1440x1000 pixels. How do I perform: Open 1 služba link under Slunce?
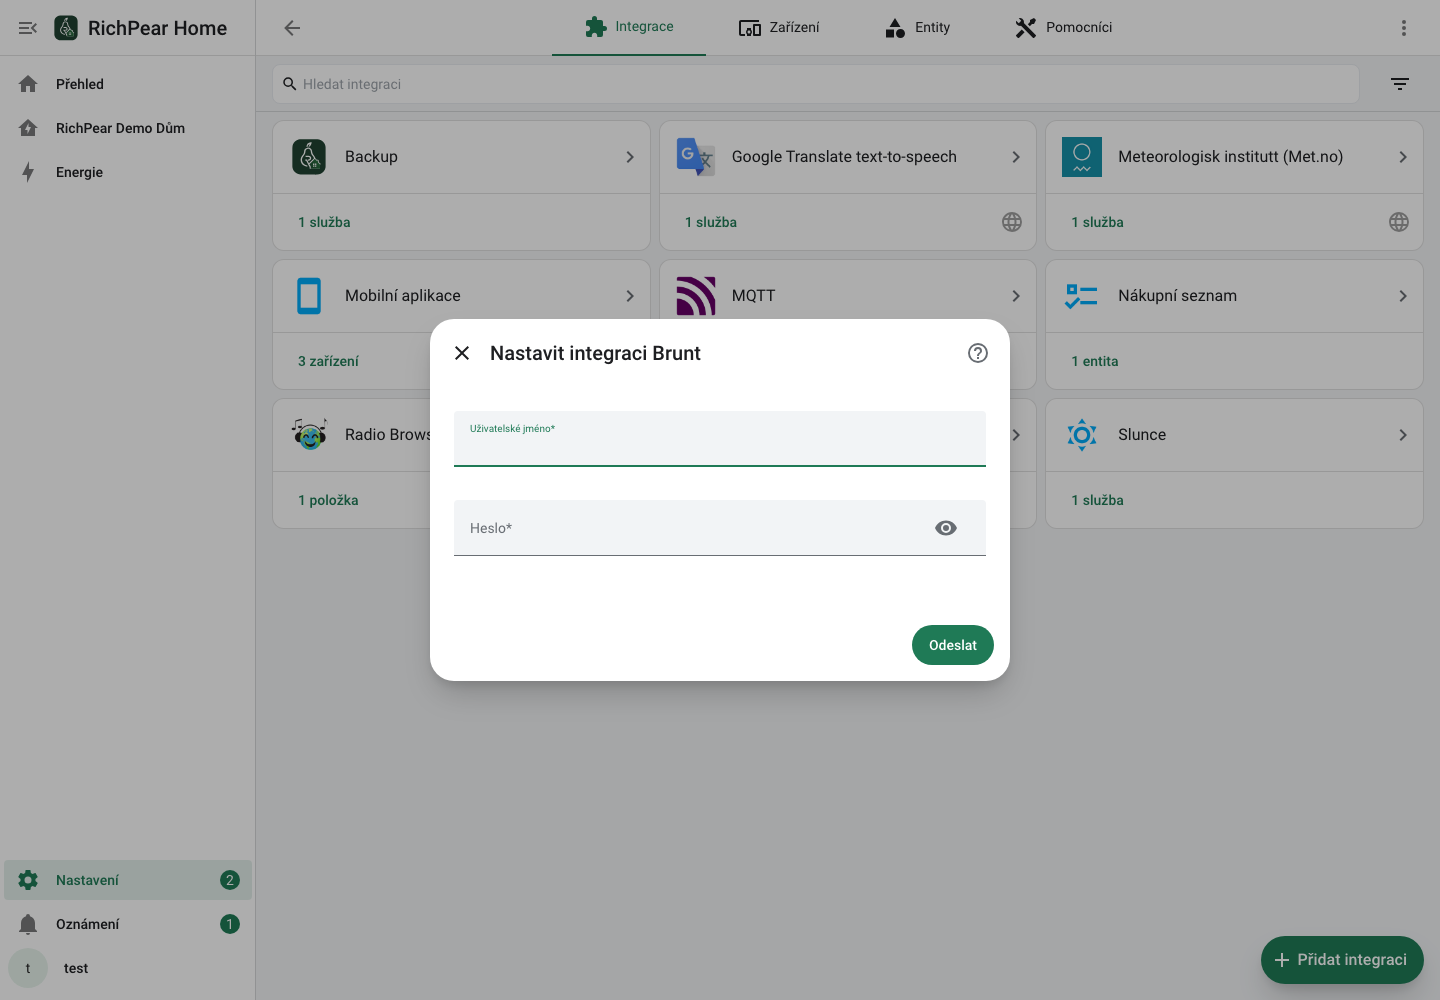tap(1097, 500)
